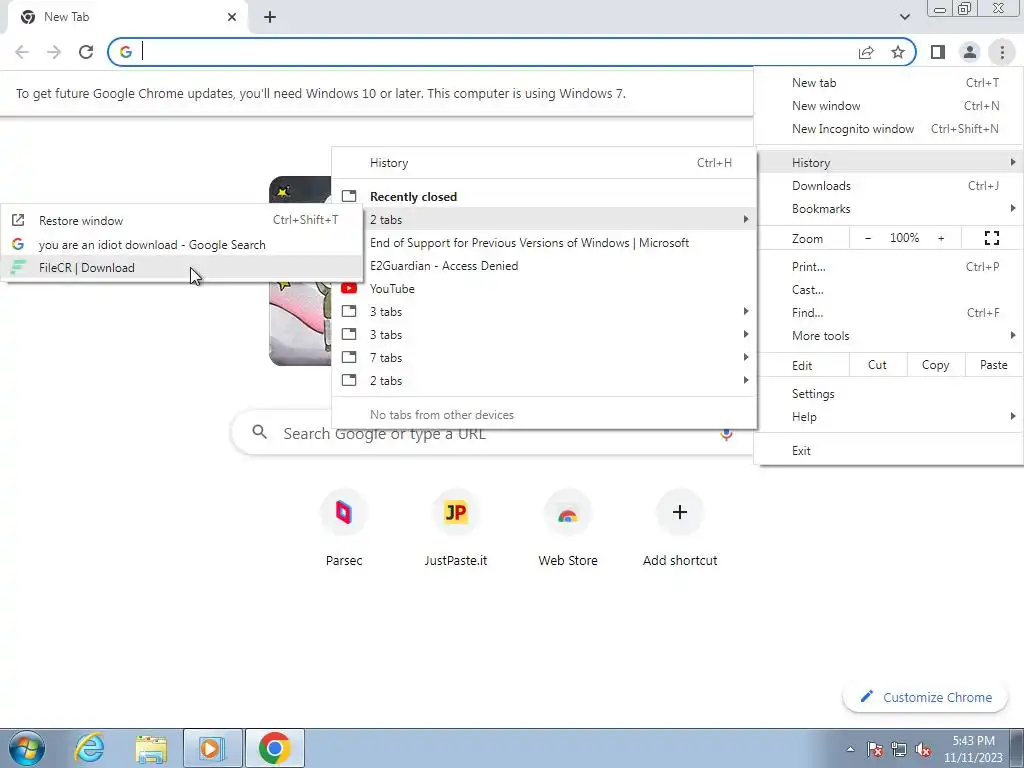Open Windows Explorer from the taskbar

(x=151, y=748)
